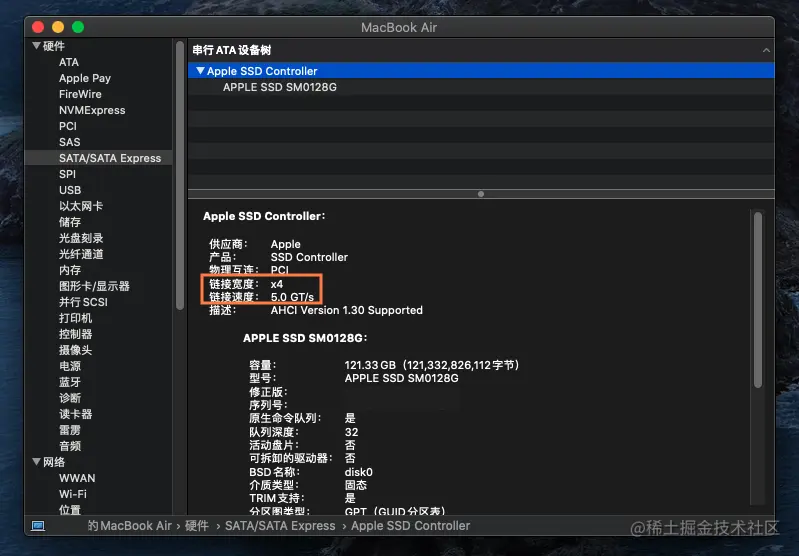Image resolution: width=799 pixels, height=556 pixels.
Task: Select 诊断 diagnostics category
Action: pyautogui.click(x=70, y=398)
